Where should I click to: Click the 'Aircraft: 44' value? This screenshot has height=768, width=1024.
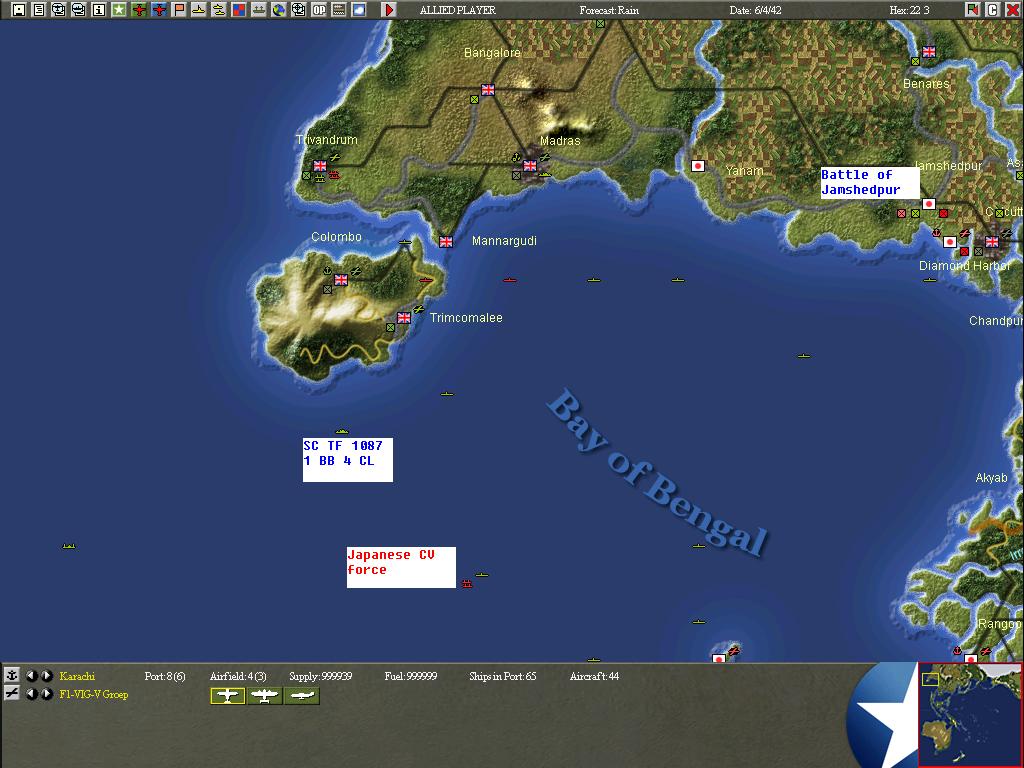point(594,676)
